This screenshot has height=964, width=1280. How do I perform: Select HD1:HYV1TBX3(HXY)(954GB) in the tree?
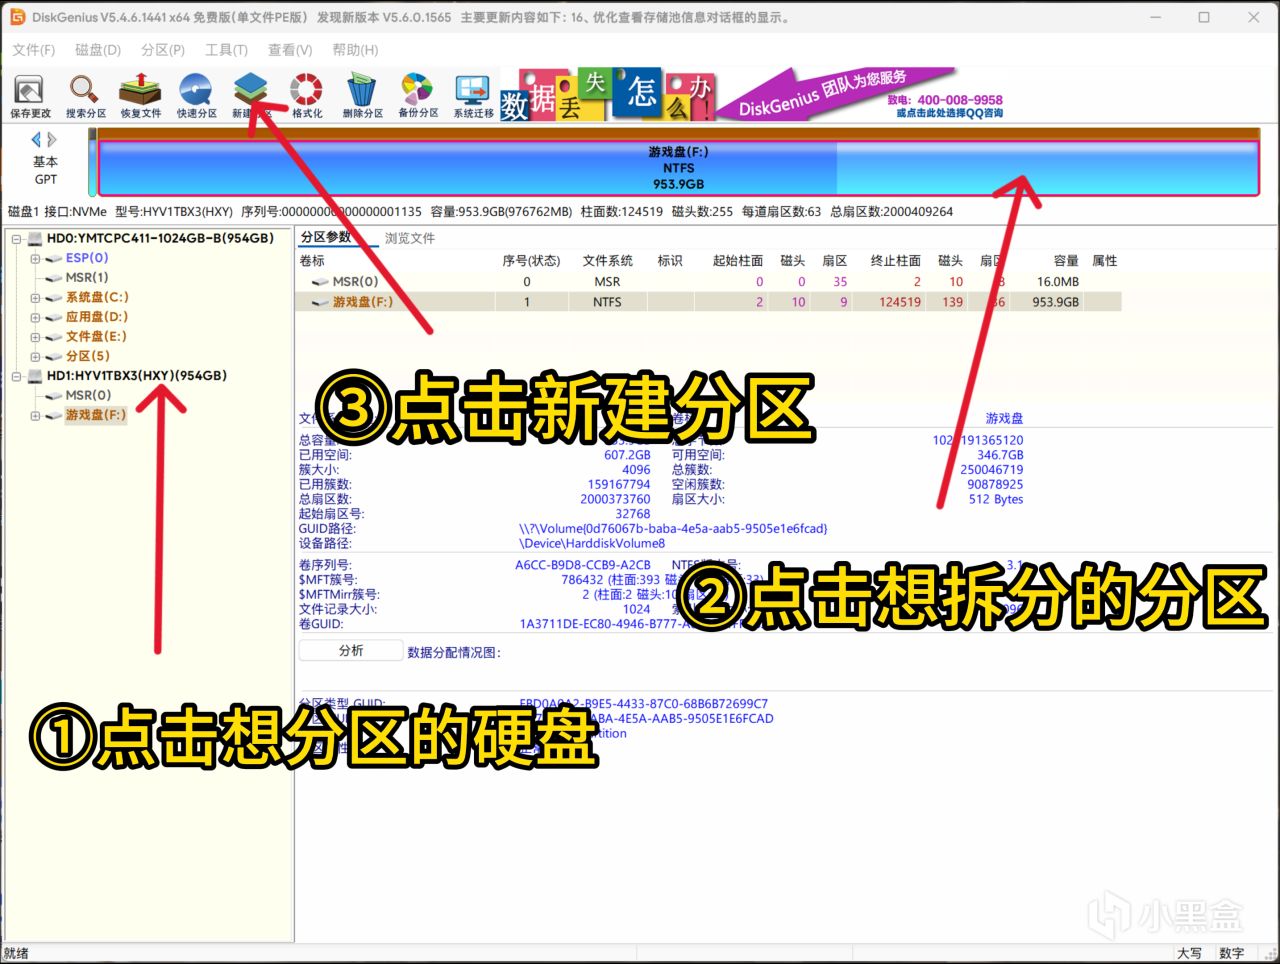tap(137, 376)
